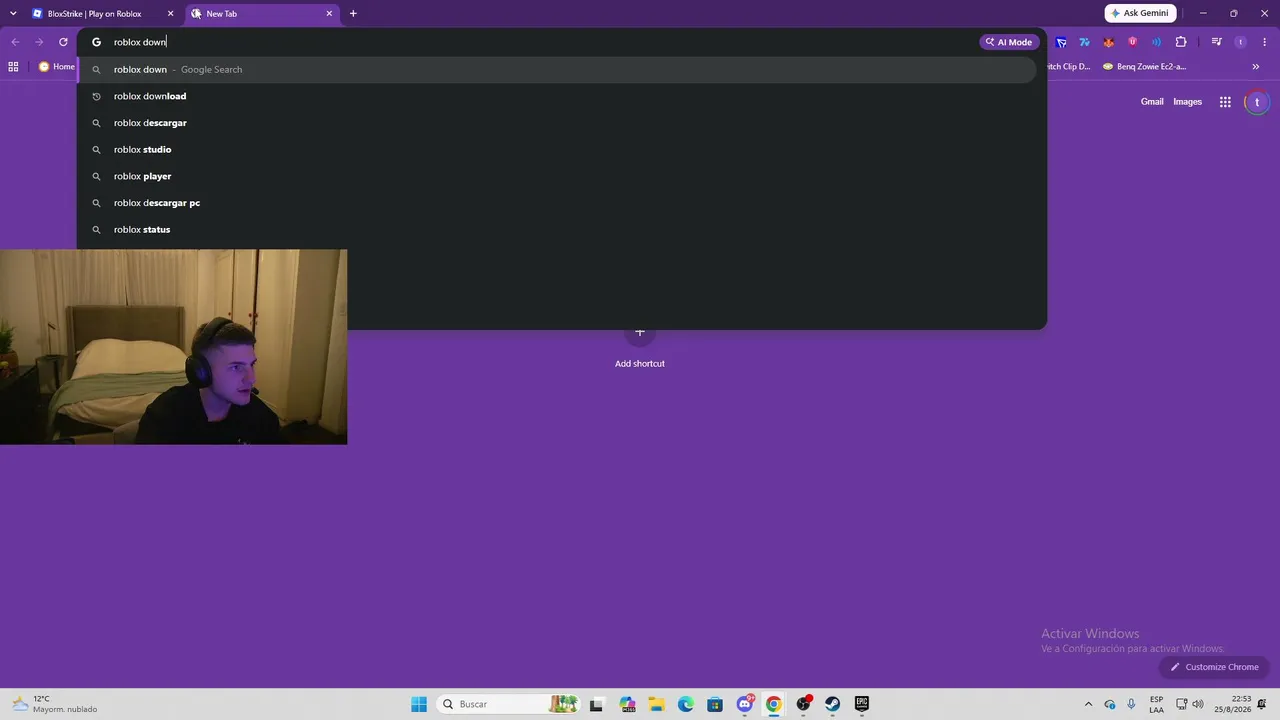Open the MetaMask fox extension
Viewport: 1280px width, 720px height.
point(1108,42)
